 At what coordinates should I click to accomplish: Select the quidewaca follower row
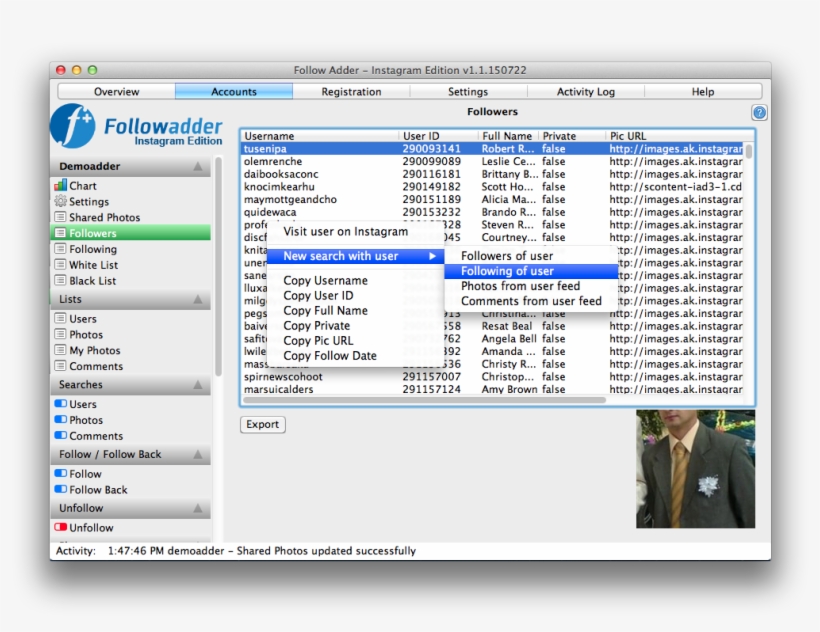click(492, 212)
